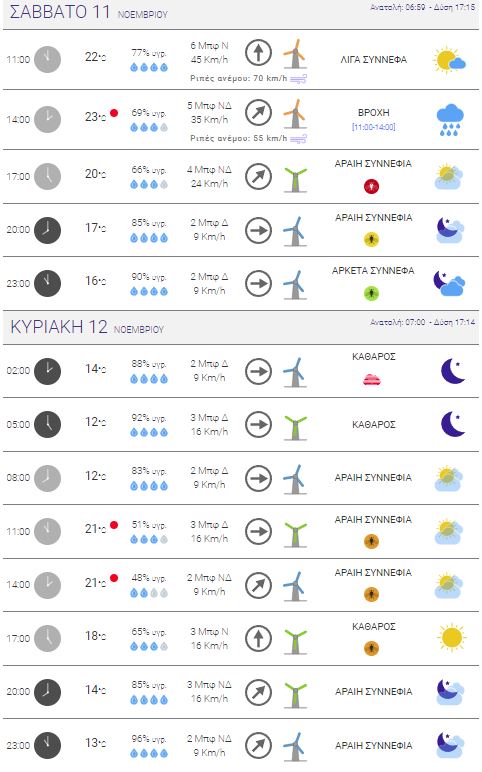The image size is (482, 772).
Task: Click the wind gust icon beside 70 km/h
Action: [x=298, y=79]
